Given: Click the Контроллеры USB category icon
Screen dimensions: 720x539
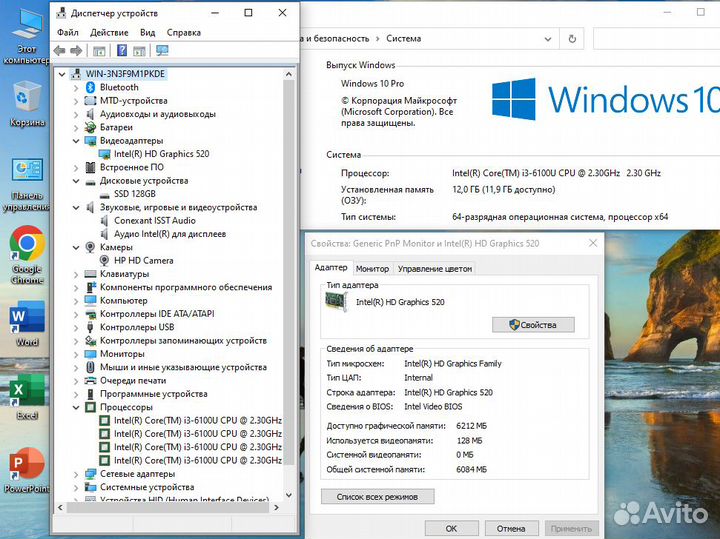Looking at the screenshot, I should pyautogui.click(x=90, y=327).
